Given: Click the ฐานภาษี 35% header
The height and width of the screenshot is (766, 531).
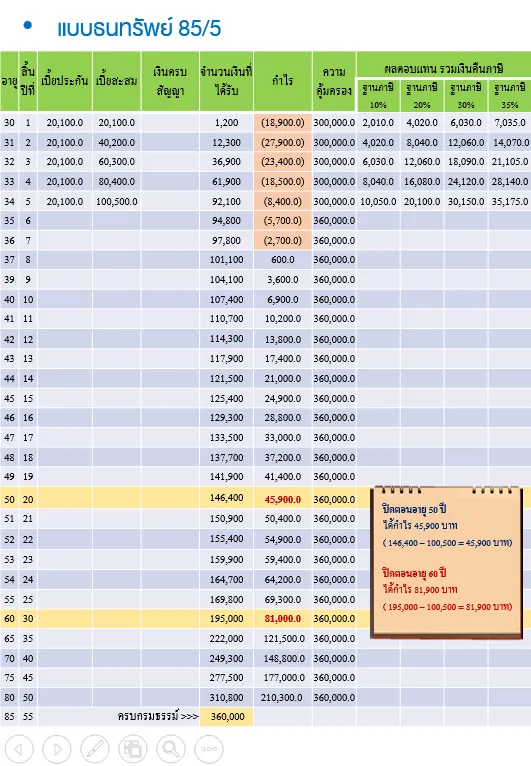Looking at the screenshot, I should pyautogui.click(x=510, y=95).
